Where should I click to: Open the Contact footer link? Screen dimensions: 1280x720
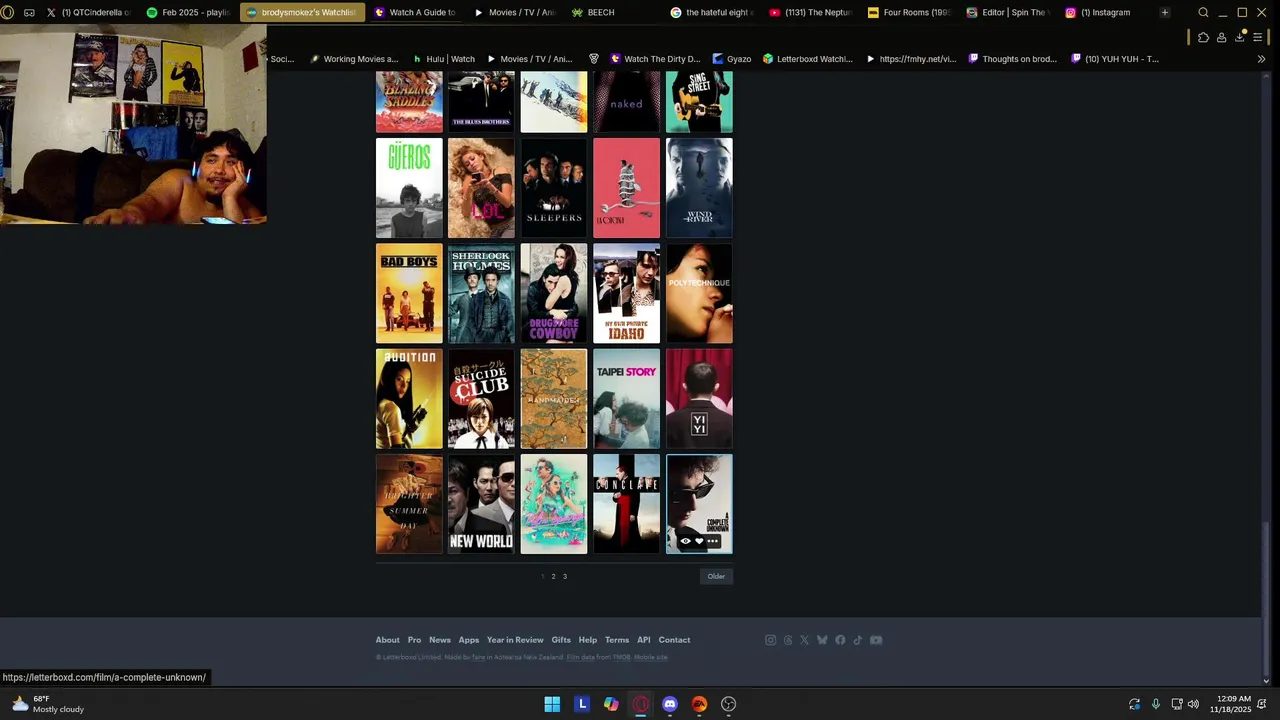click(x=674, y=640)
